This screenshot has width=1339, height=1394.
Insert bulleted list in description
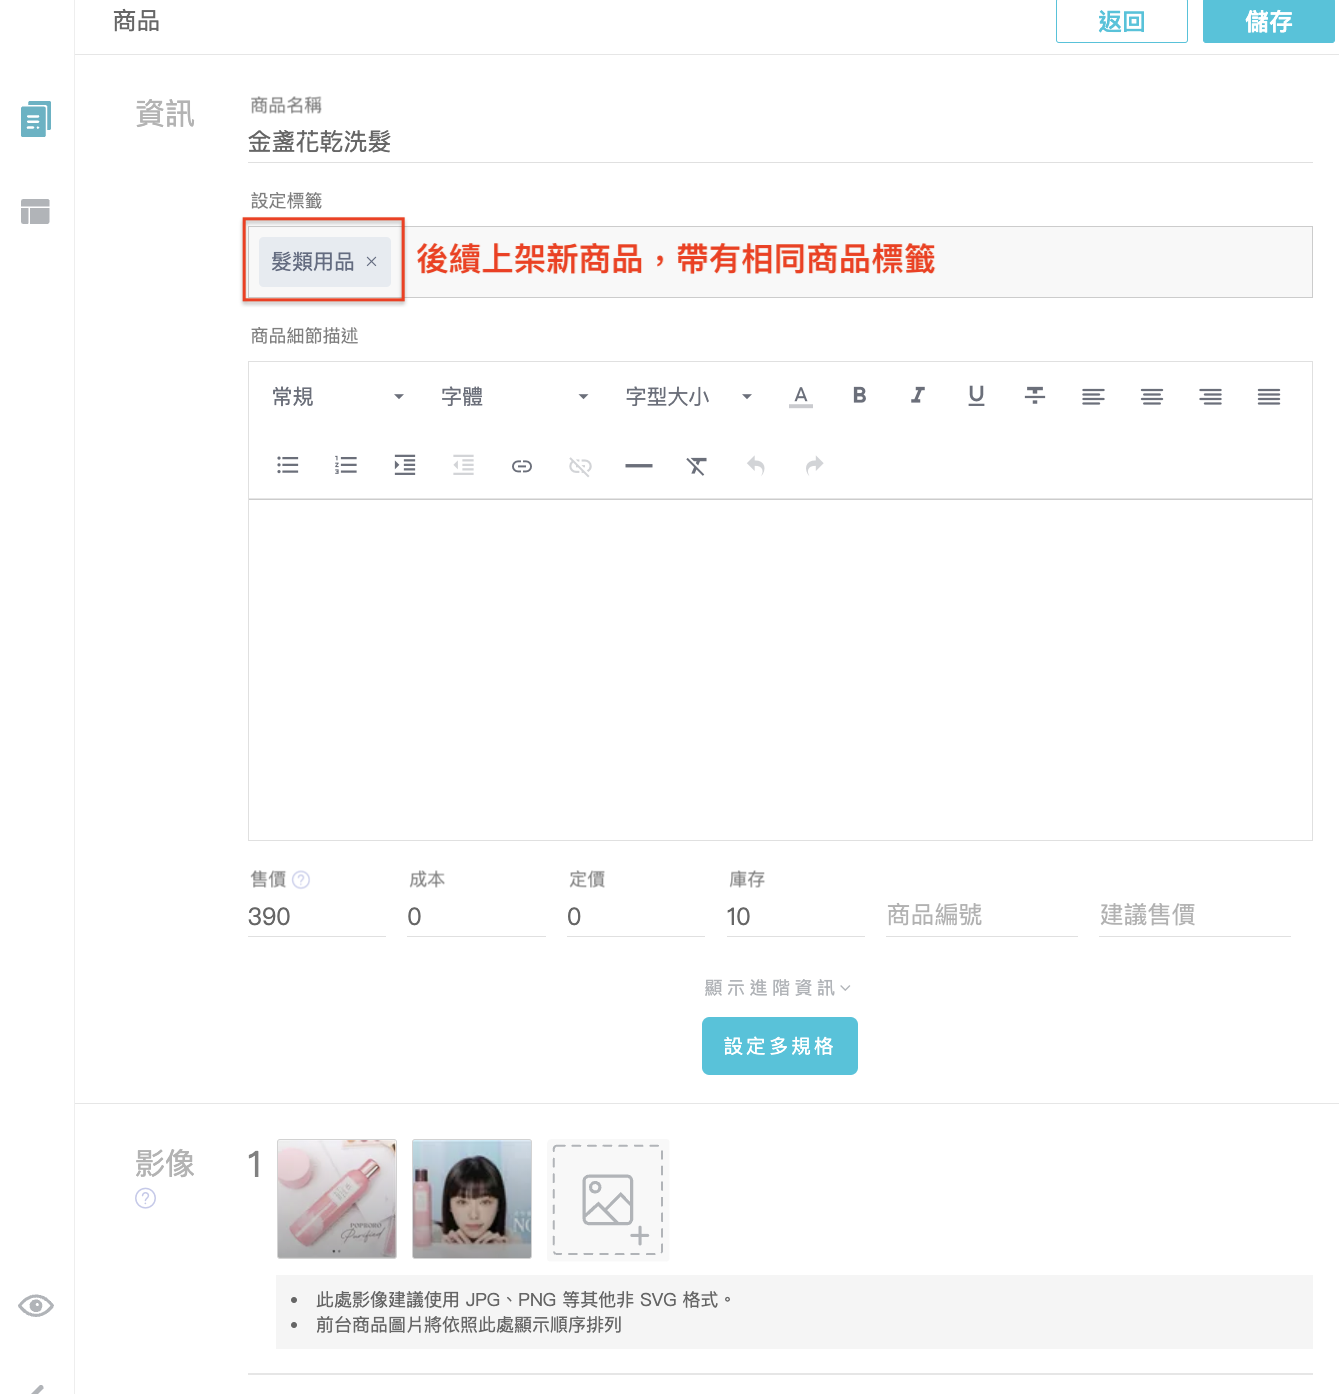[288, 466]
